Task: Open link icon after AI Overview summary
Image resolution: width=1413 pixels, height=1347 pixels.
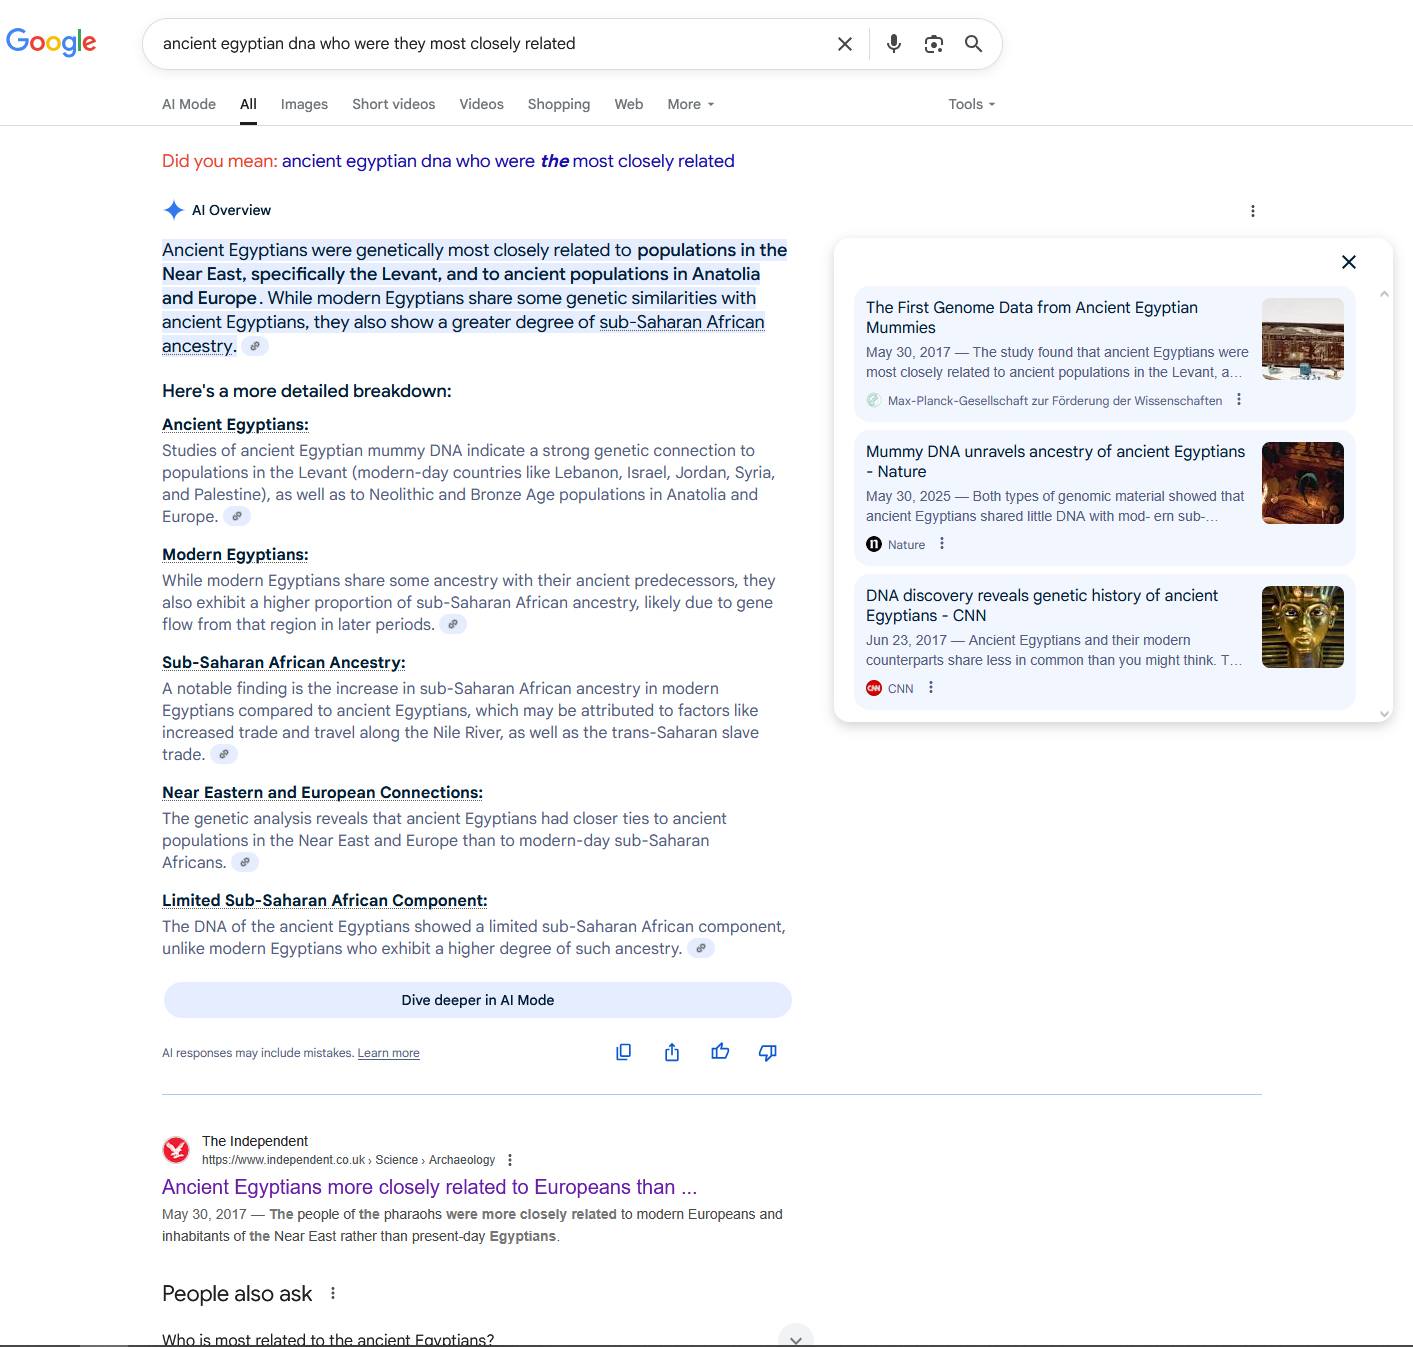Action: 255,346
